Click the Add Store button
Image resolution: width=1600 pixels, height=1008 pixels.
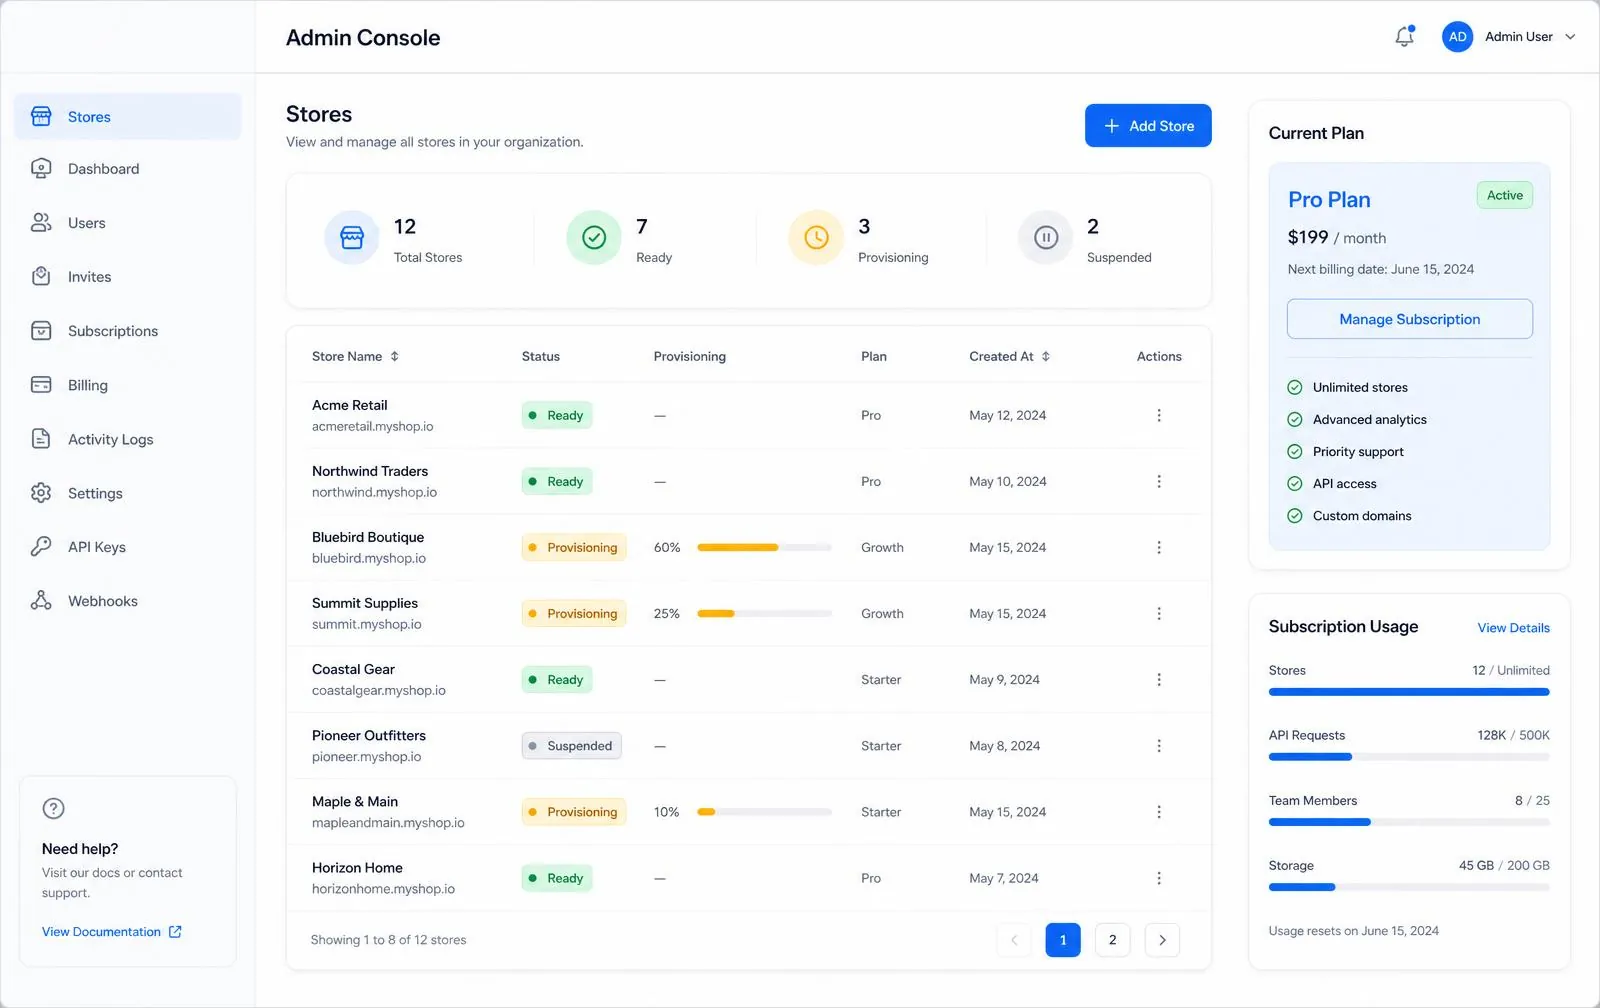pyautogui.click(x=1148, y=126)
